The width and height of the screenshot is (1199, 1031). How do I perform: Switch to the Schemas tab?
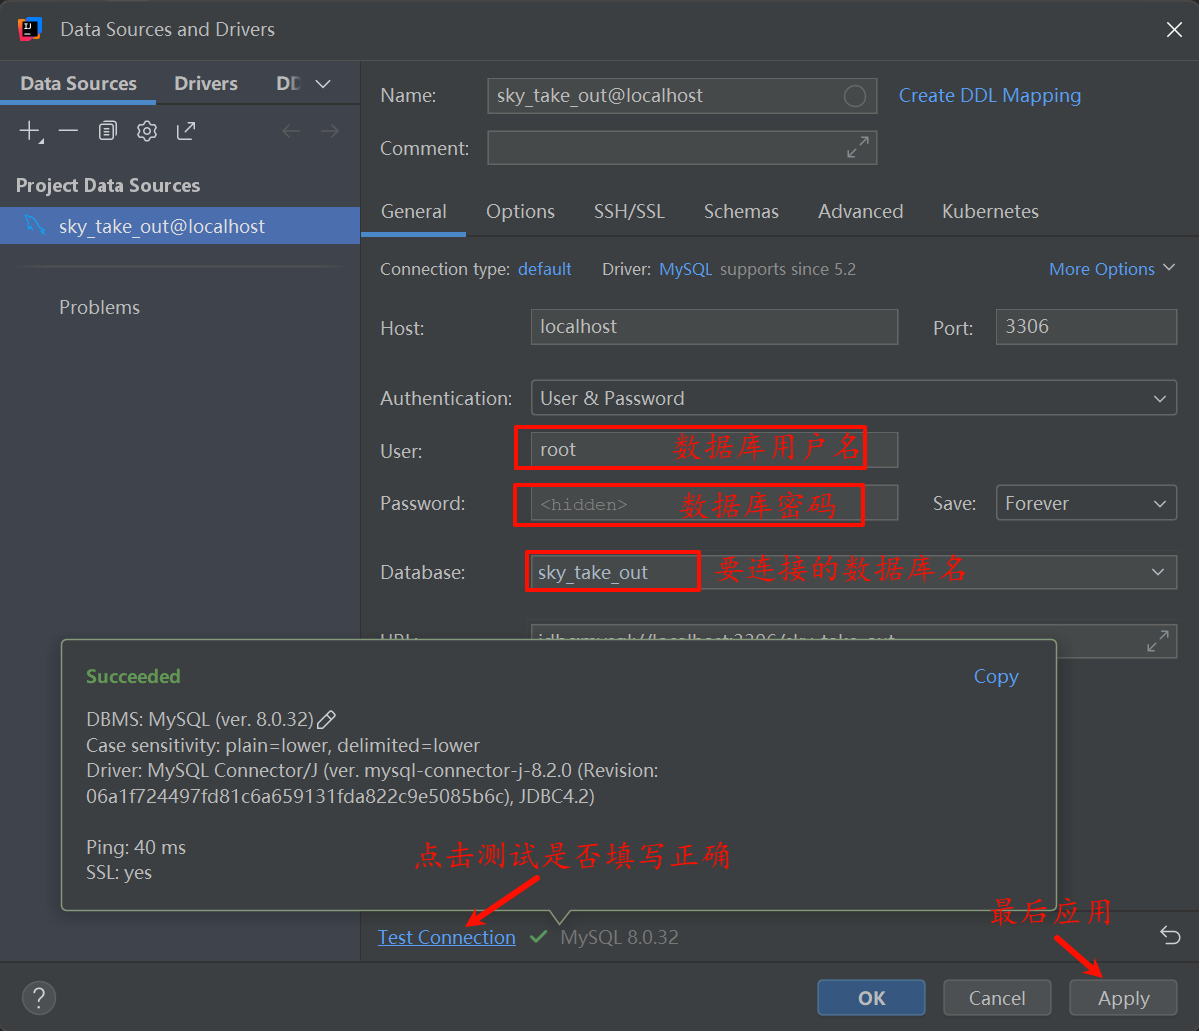pyautogui.click(x=741, y=211)
